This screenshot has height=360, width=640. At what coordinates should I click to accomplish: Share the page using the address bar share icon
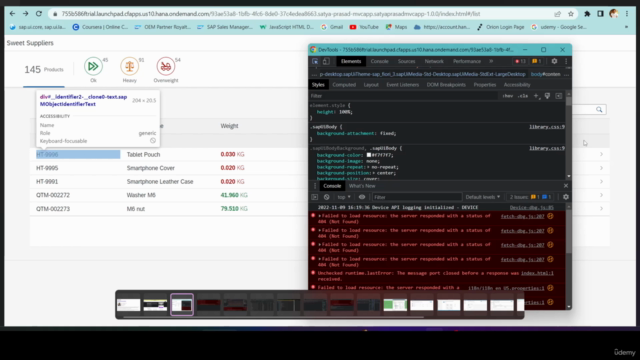click(558, 14)
